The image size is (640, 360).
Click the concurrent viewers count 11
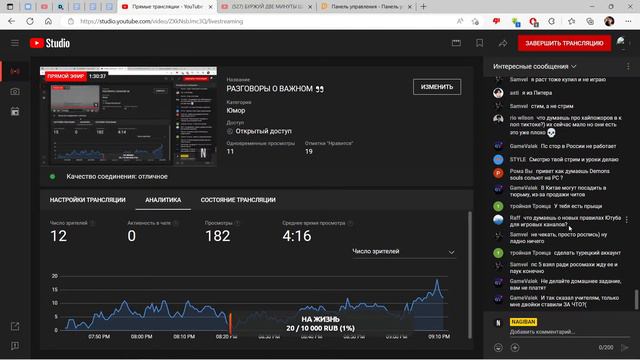230,151
